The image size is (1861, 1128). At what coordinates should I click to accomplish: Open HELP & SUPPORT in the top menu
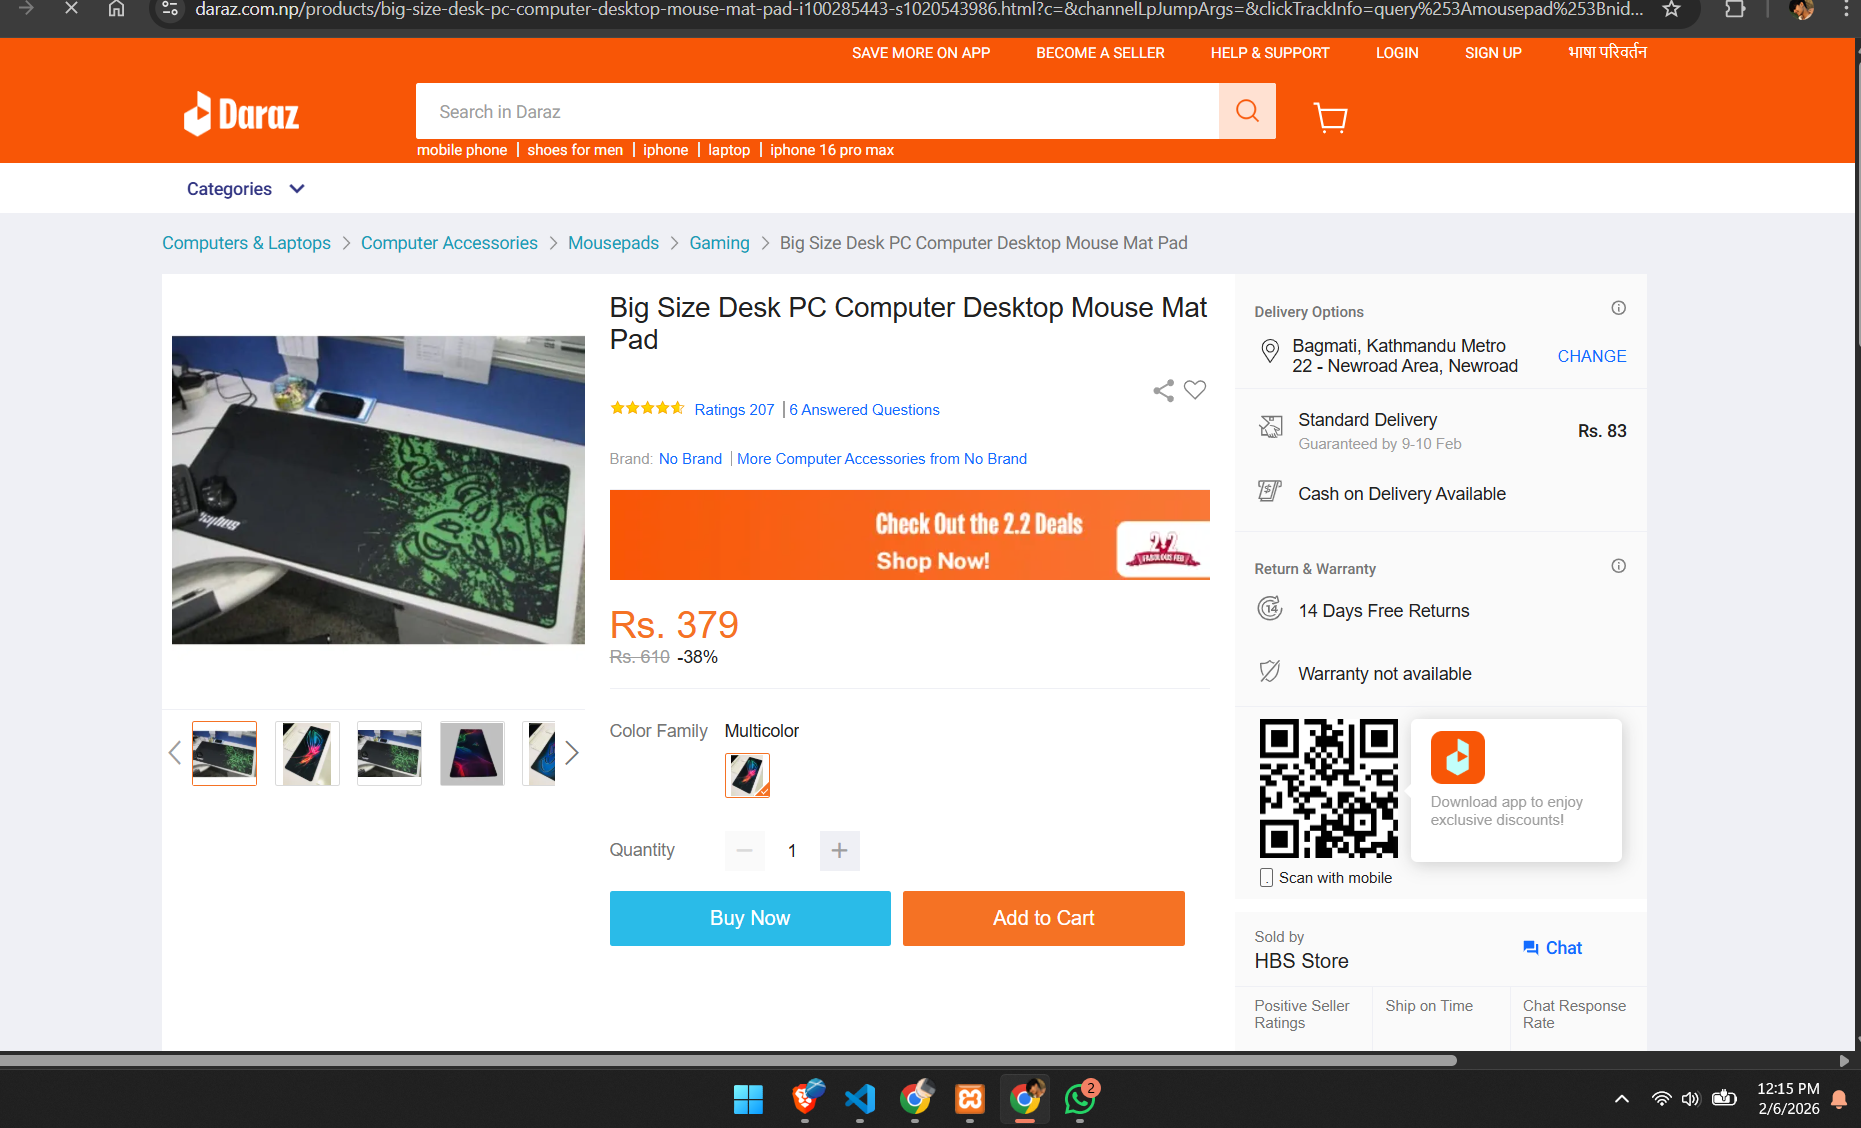tap(1269, 53)
